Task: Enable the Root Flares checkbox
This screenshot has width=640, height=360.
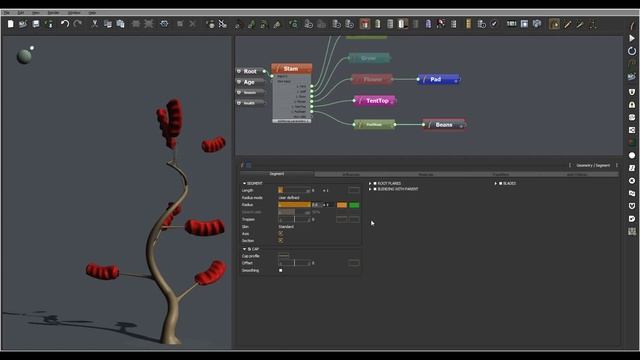Action: point(375,184)
